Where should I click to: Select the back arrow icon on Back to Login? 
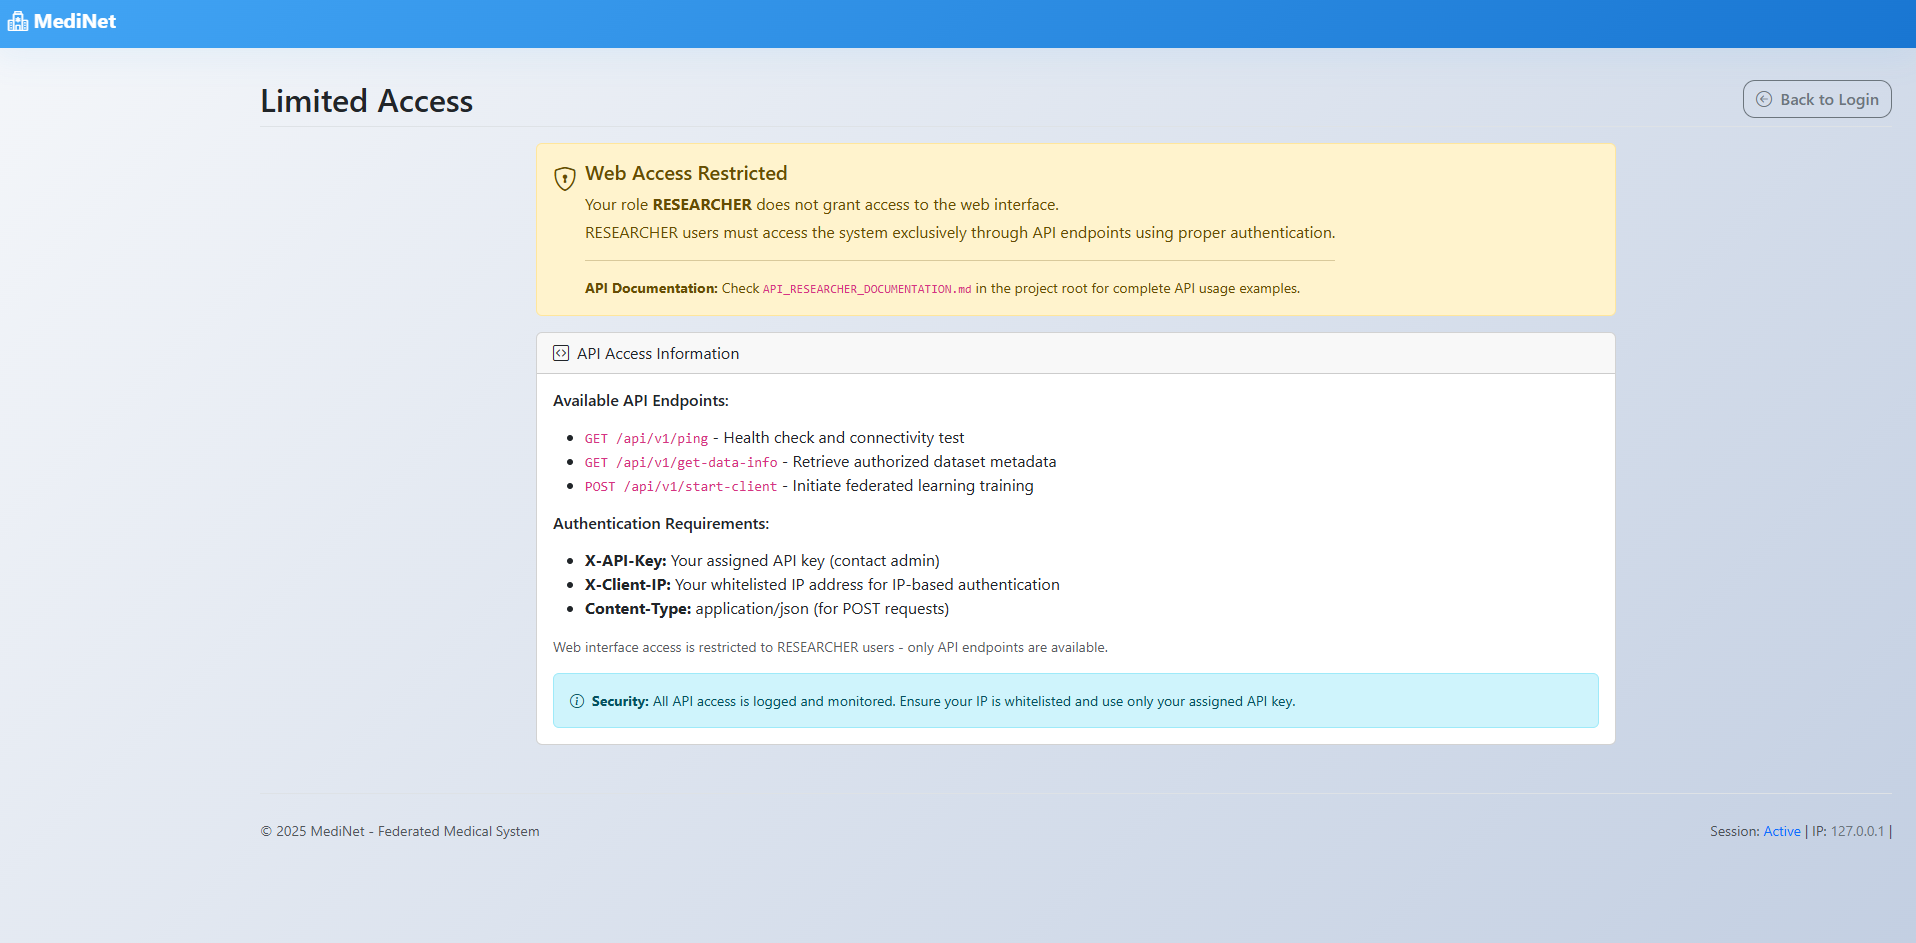[x=1764, y=99]
